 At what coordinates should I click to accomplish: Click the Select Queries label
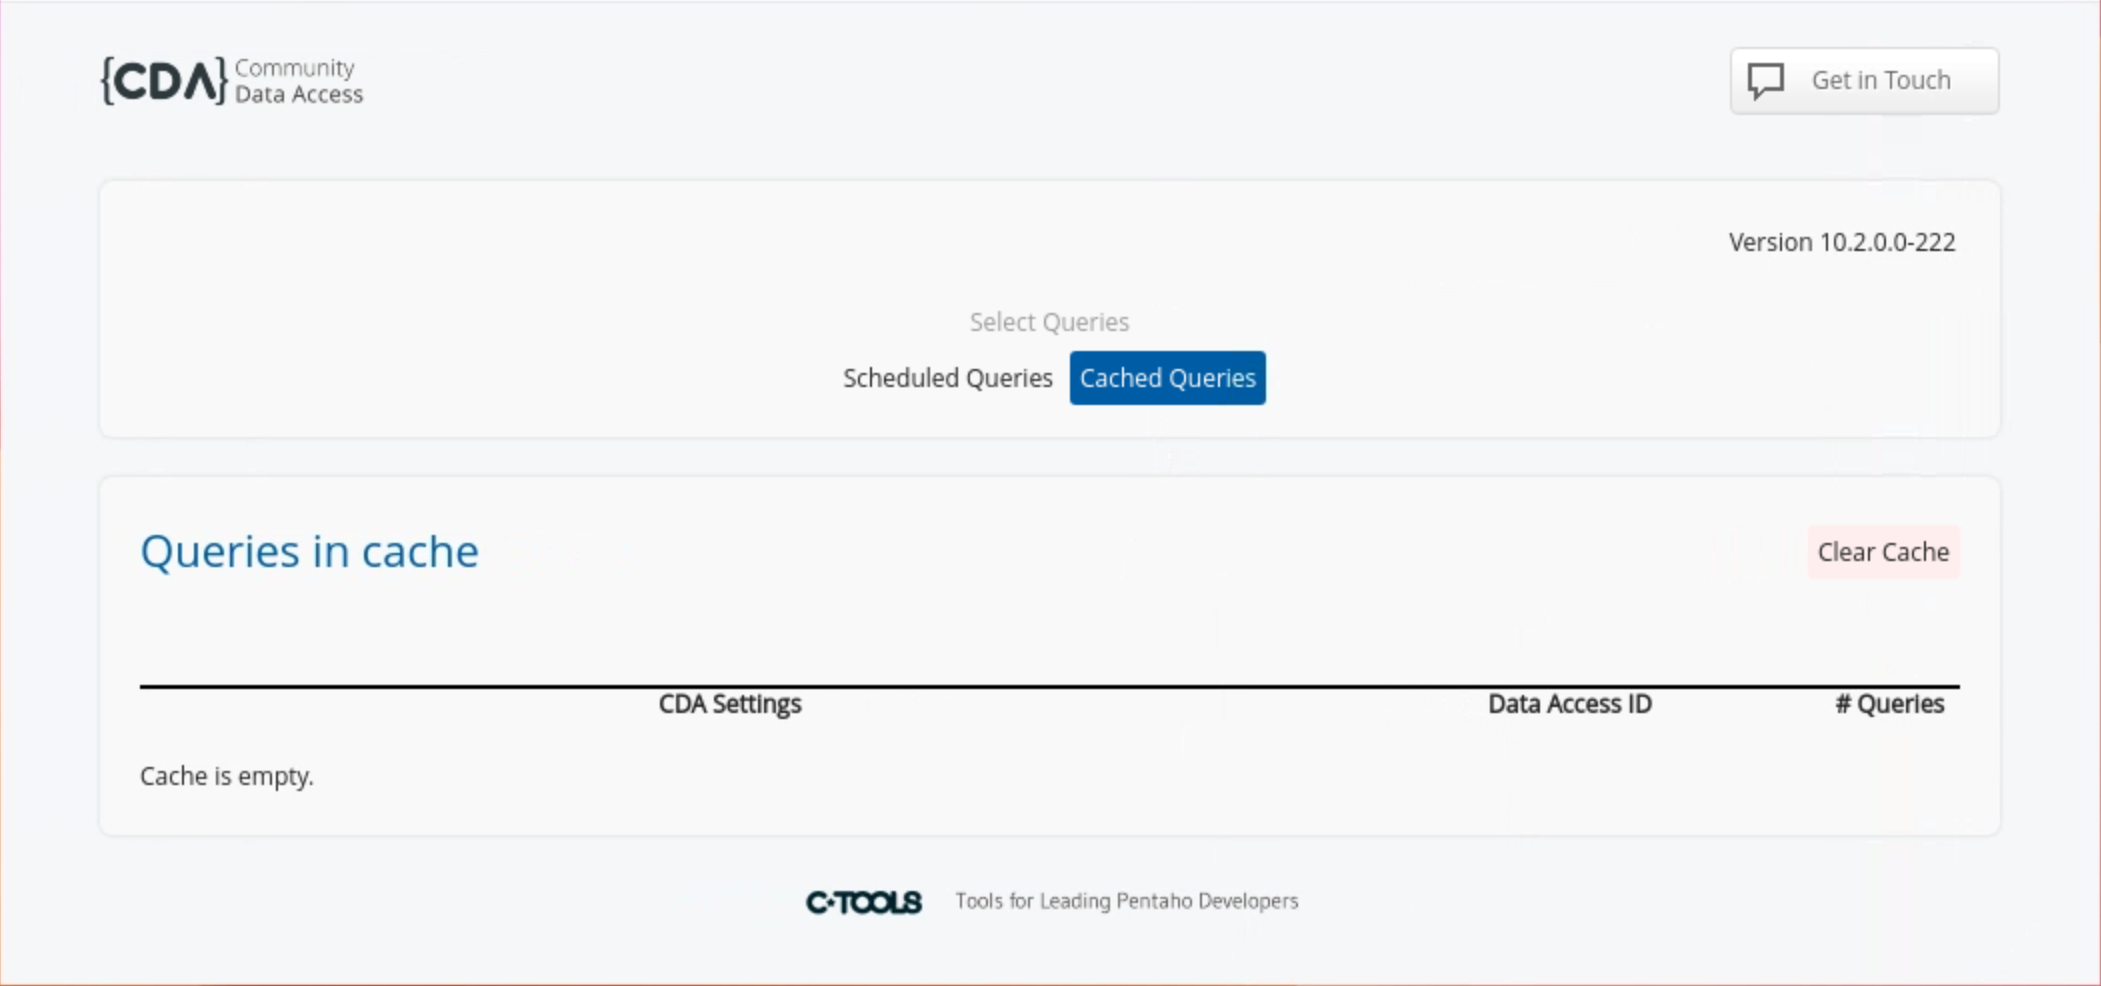(1049, 322)
